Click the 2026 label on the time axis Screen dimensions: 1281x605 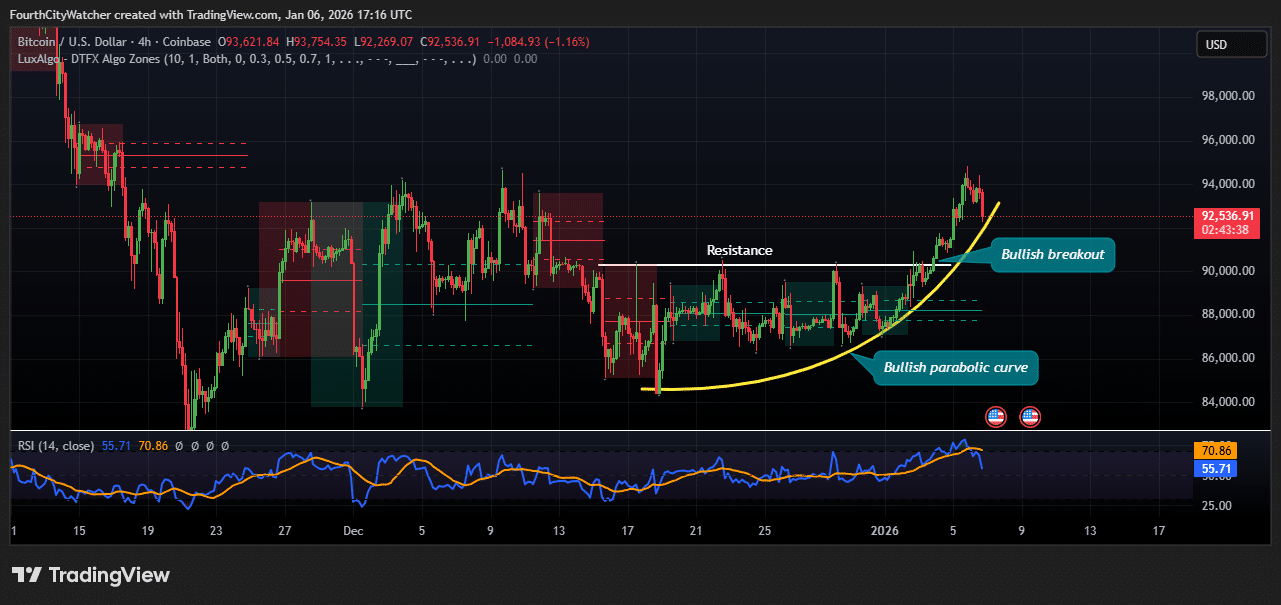[x=885, y=530]
